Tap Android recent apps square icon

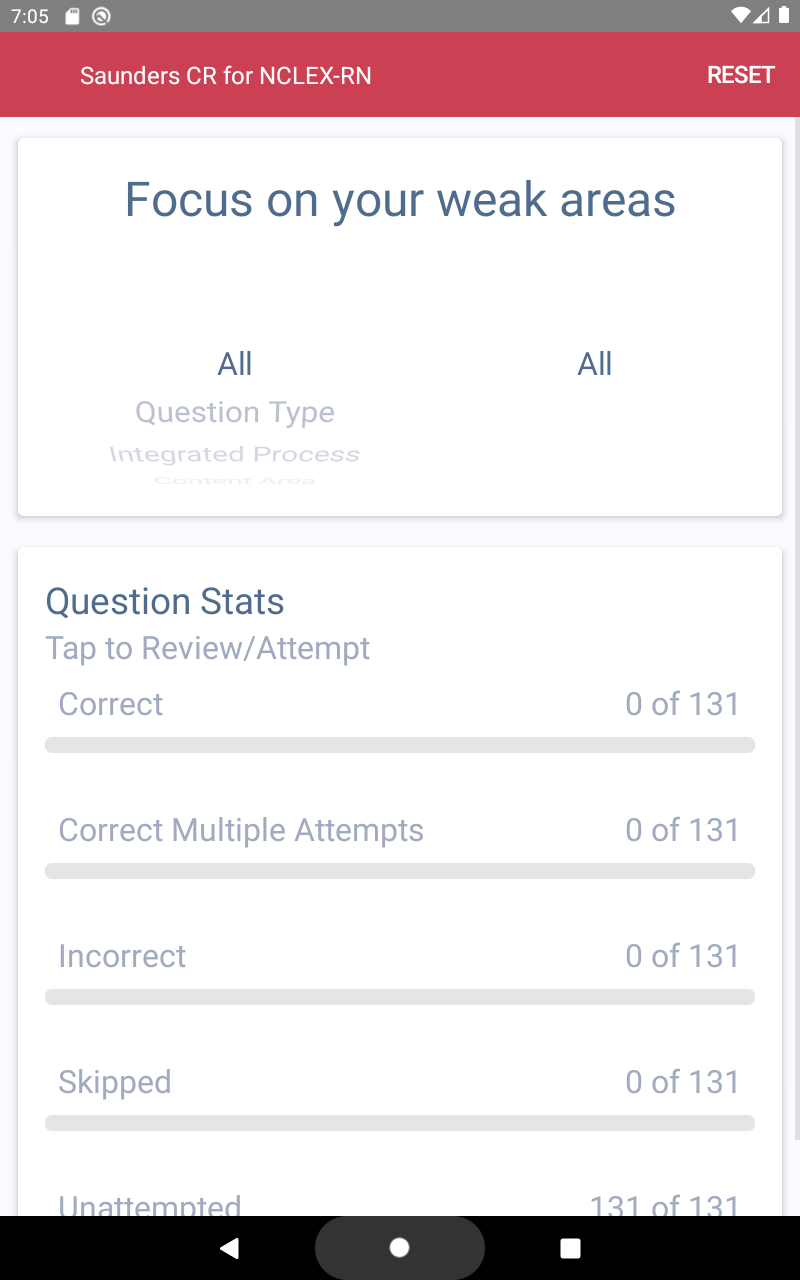pos(570,1248)
